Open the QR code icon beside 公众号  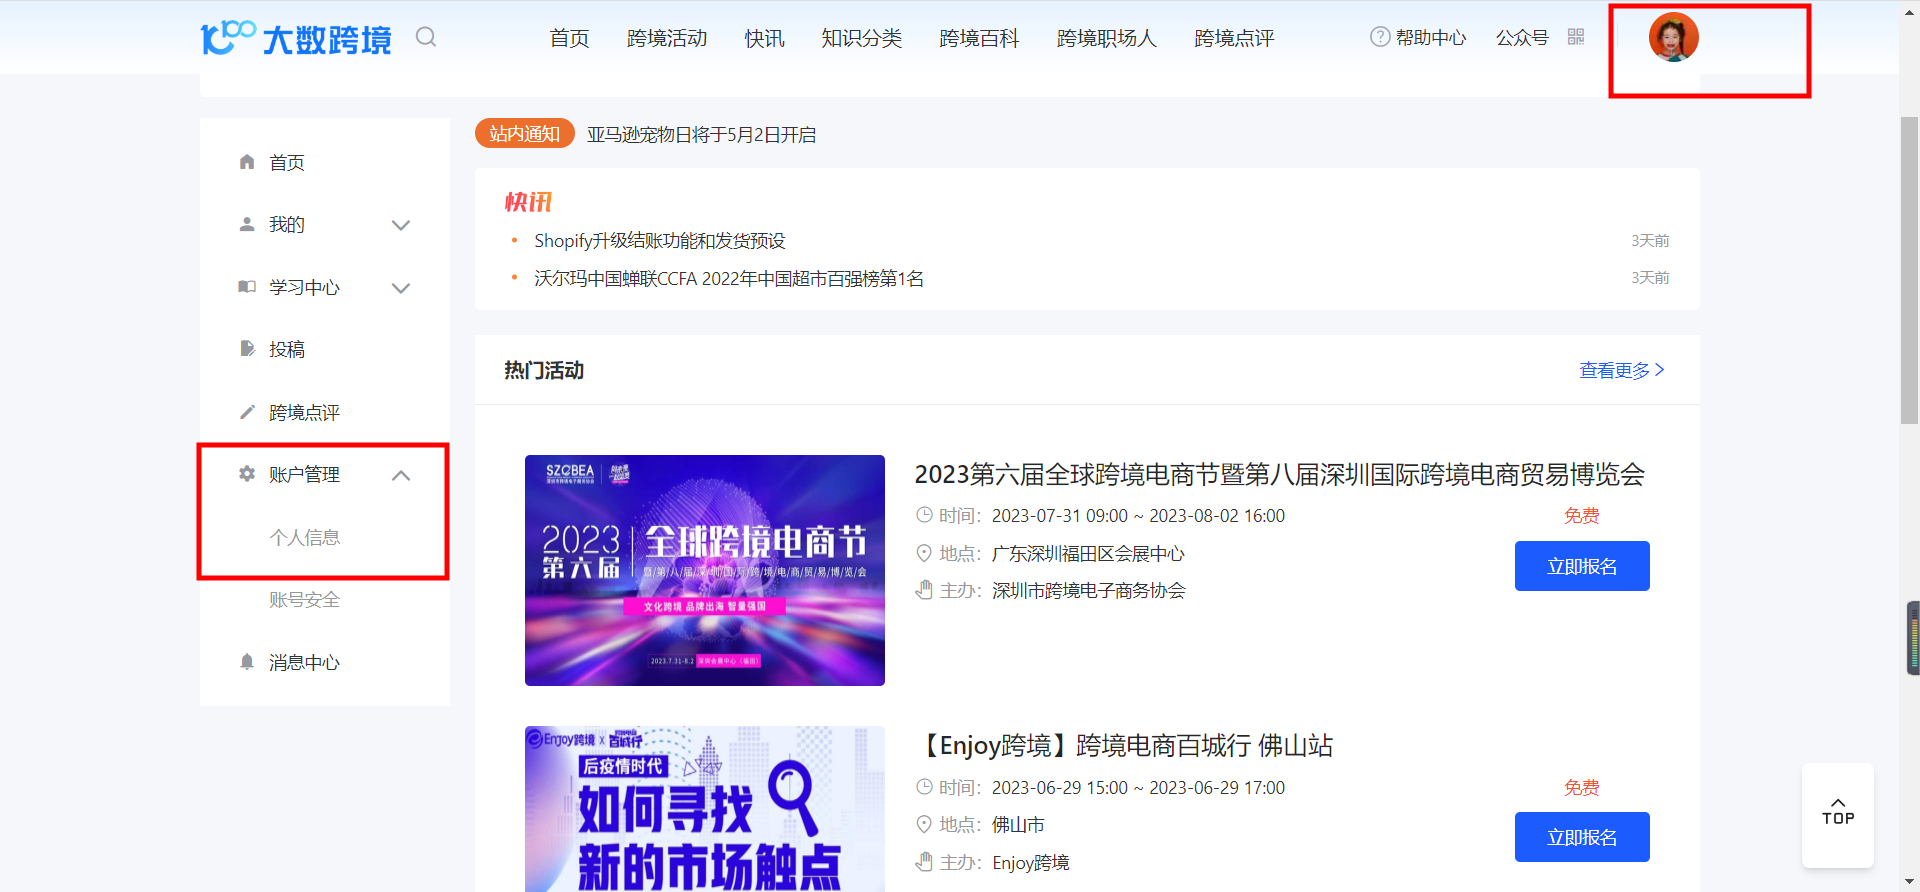[x=1576, y=37]
